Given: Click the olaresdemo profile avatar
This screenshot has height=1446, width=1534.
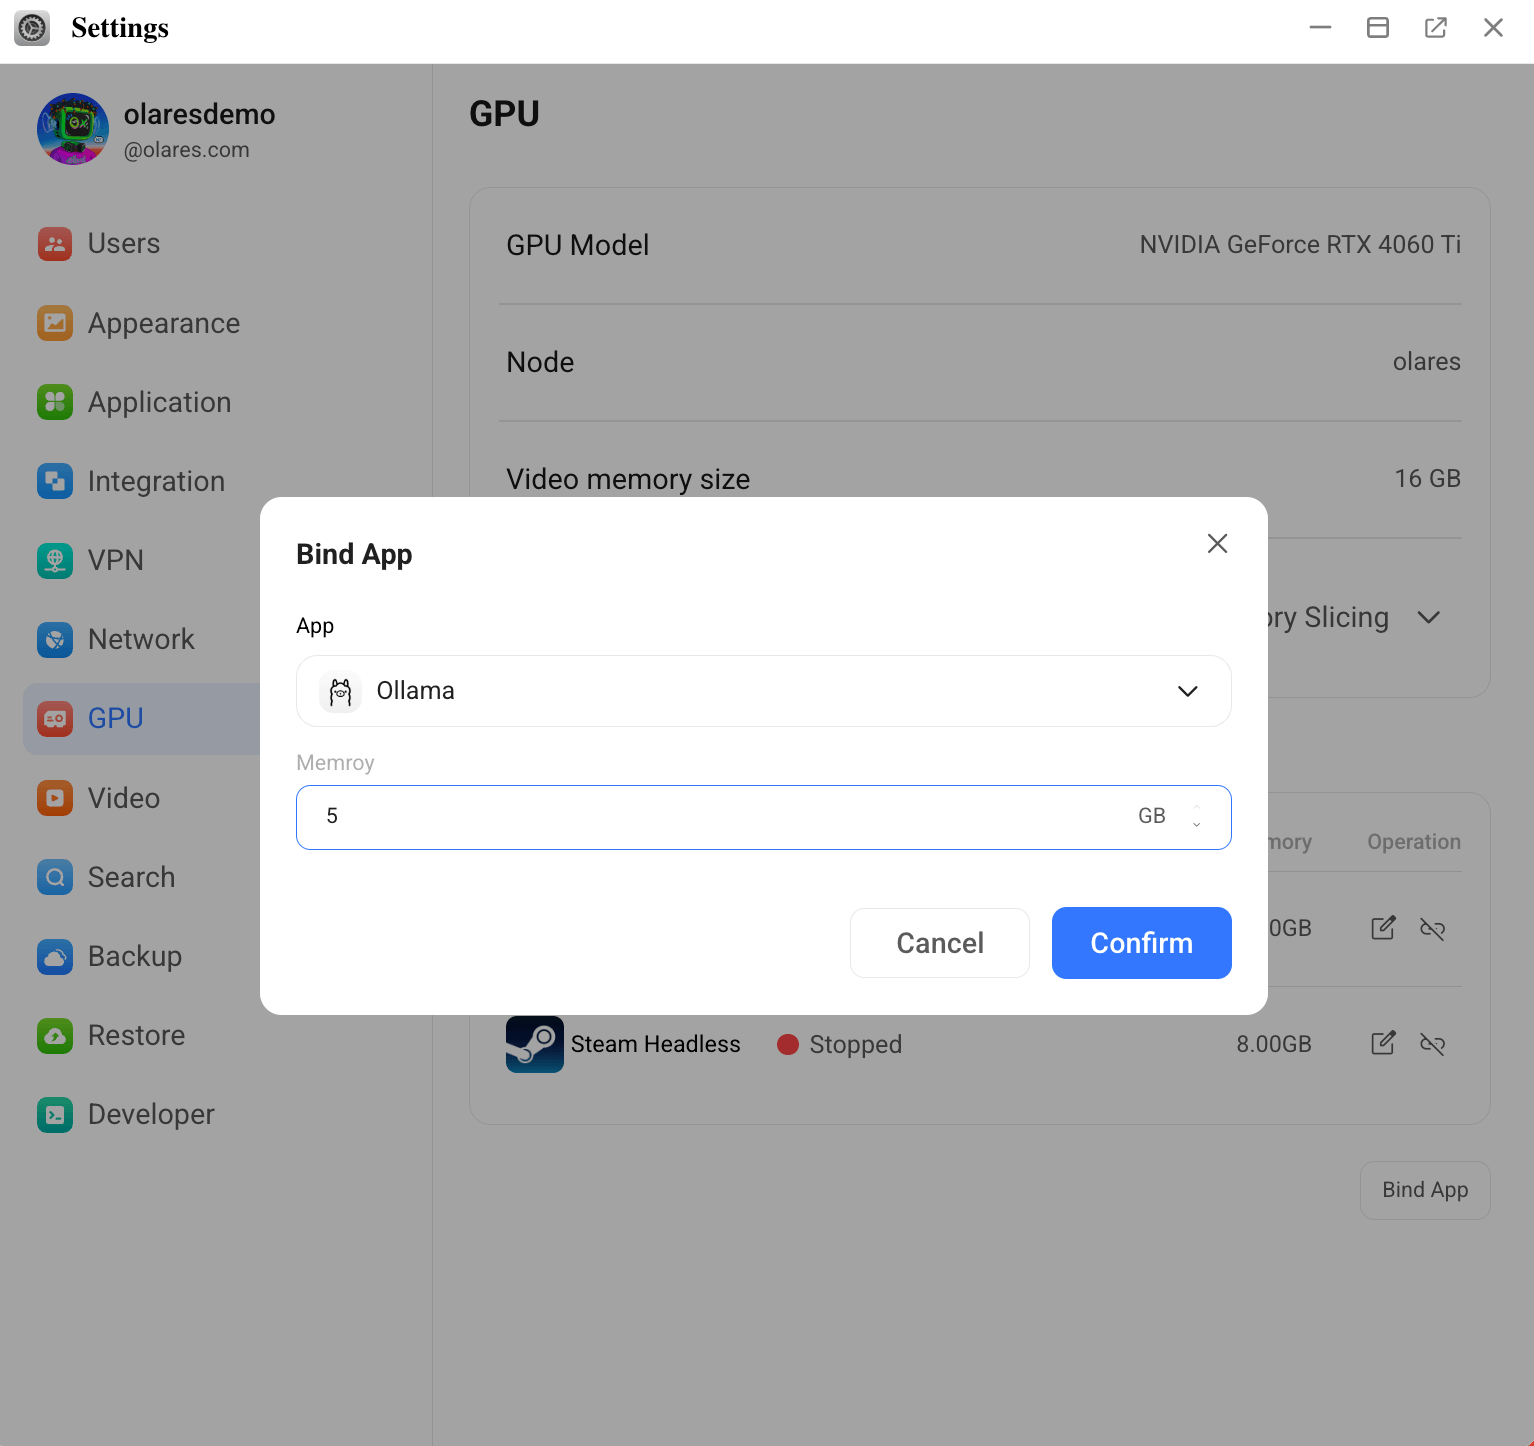Looking at the screenshot, I should coord(73,130).
